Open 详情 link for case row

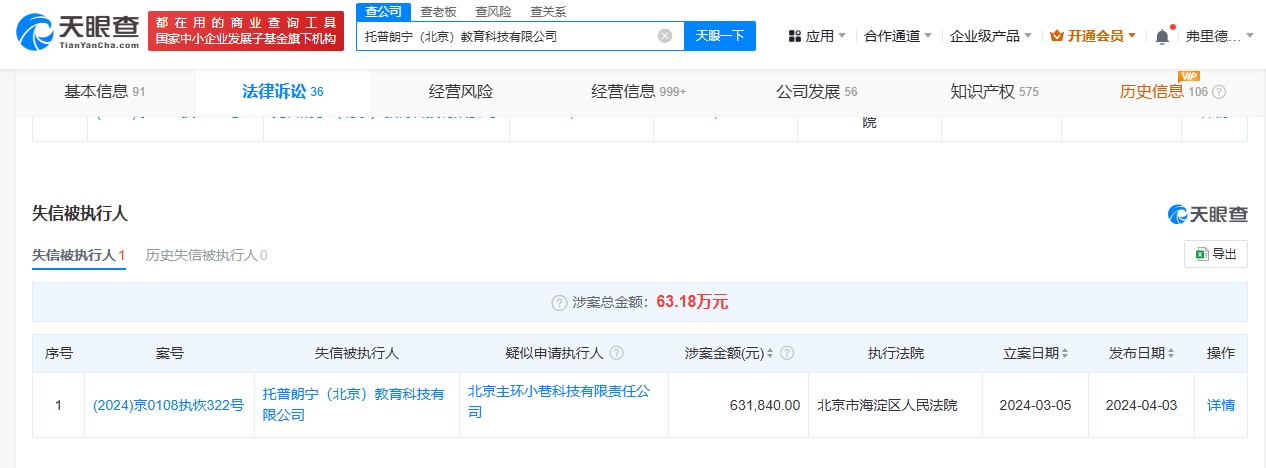point(1221,405)
